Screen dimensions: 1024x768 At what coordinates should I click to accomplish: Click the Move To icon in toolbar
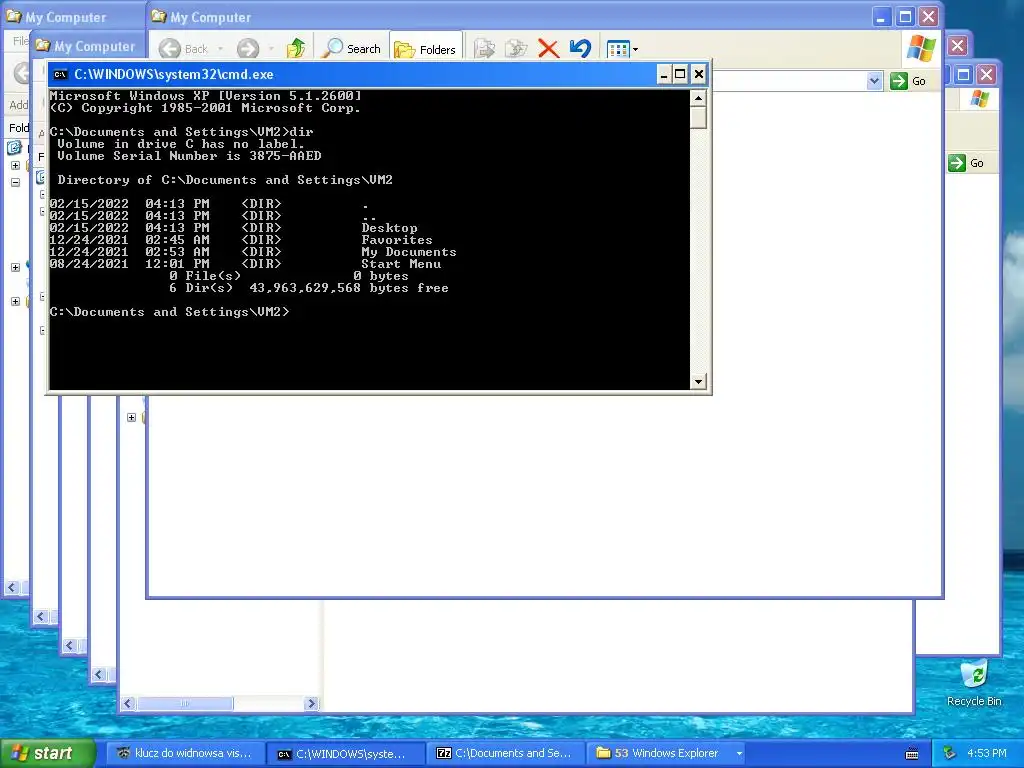click(485, 48)
